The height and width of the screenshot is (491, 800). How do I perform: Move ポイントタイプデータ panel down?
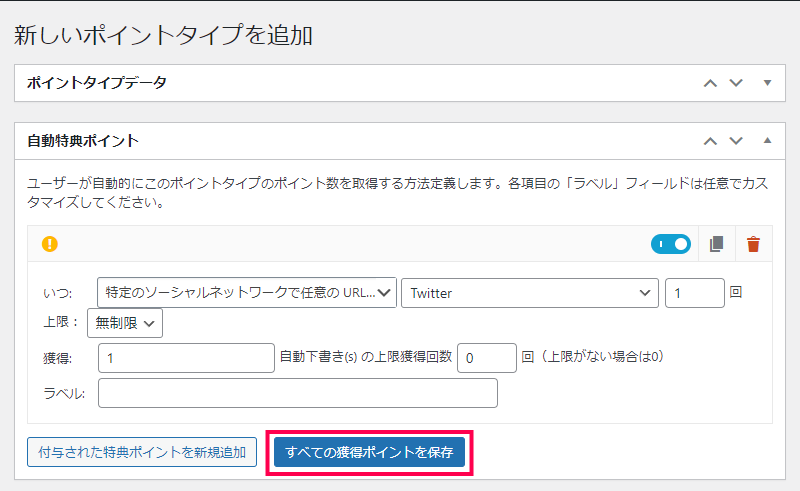pos(736,83)
